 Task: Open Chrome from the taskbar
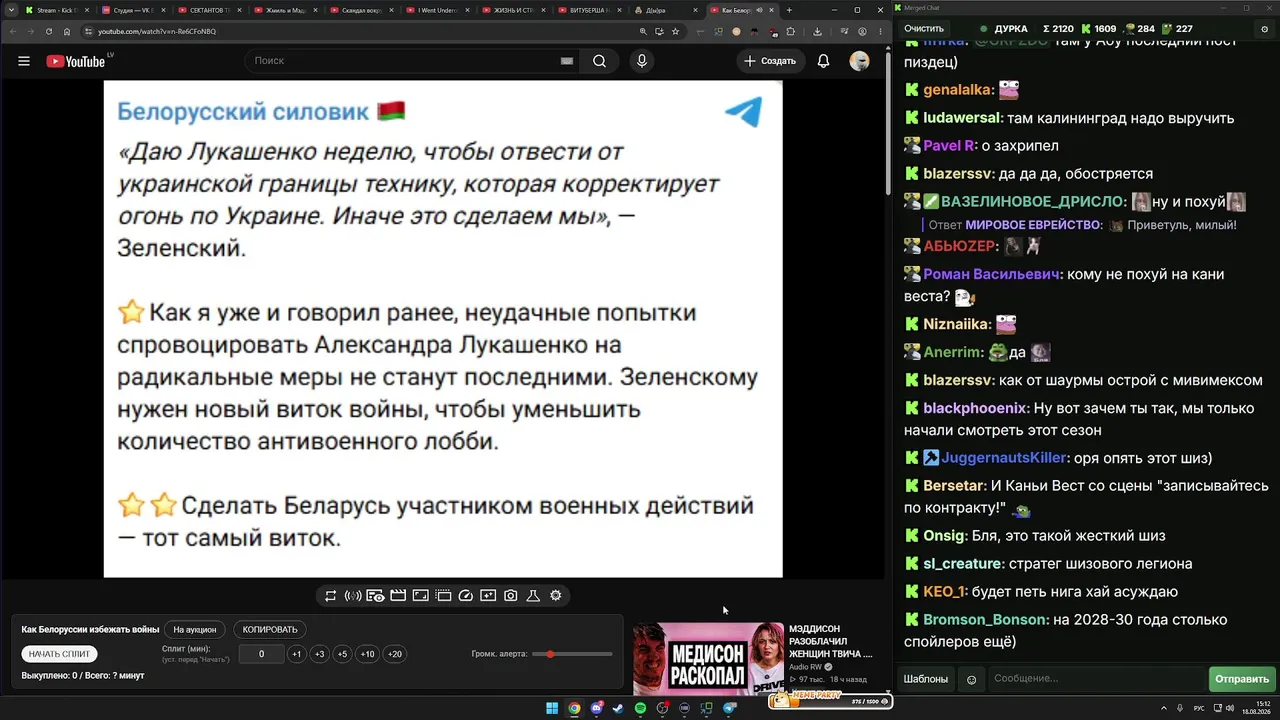(x=574, y=708)
